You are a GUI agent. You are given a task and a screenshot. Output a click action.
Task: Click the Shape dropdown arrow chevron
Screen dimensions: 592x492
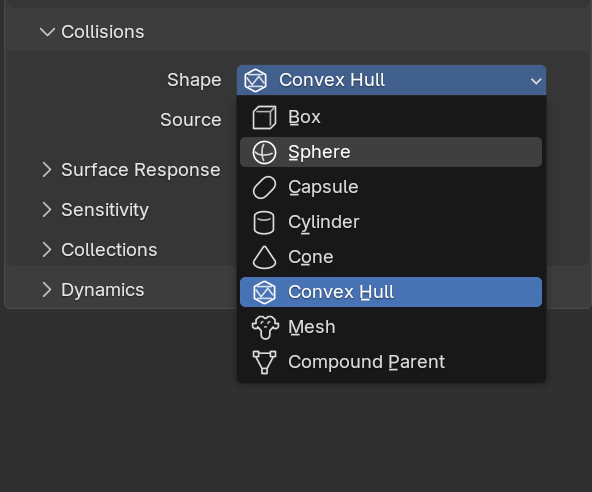point(536,81)
